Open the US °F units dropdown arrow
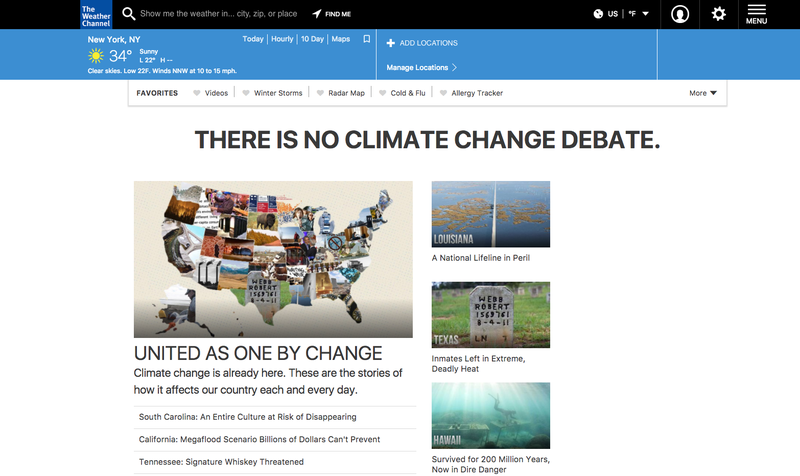Screen dimensions: 800x476 [645, 14]
